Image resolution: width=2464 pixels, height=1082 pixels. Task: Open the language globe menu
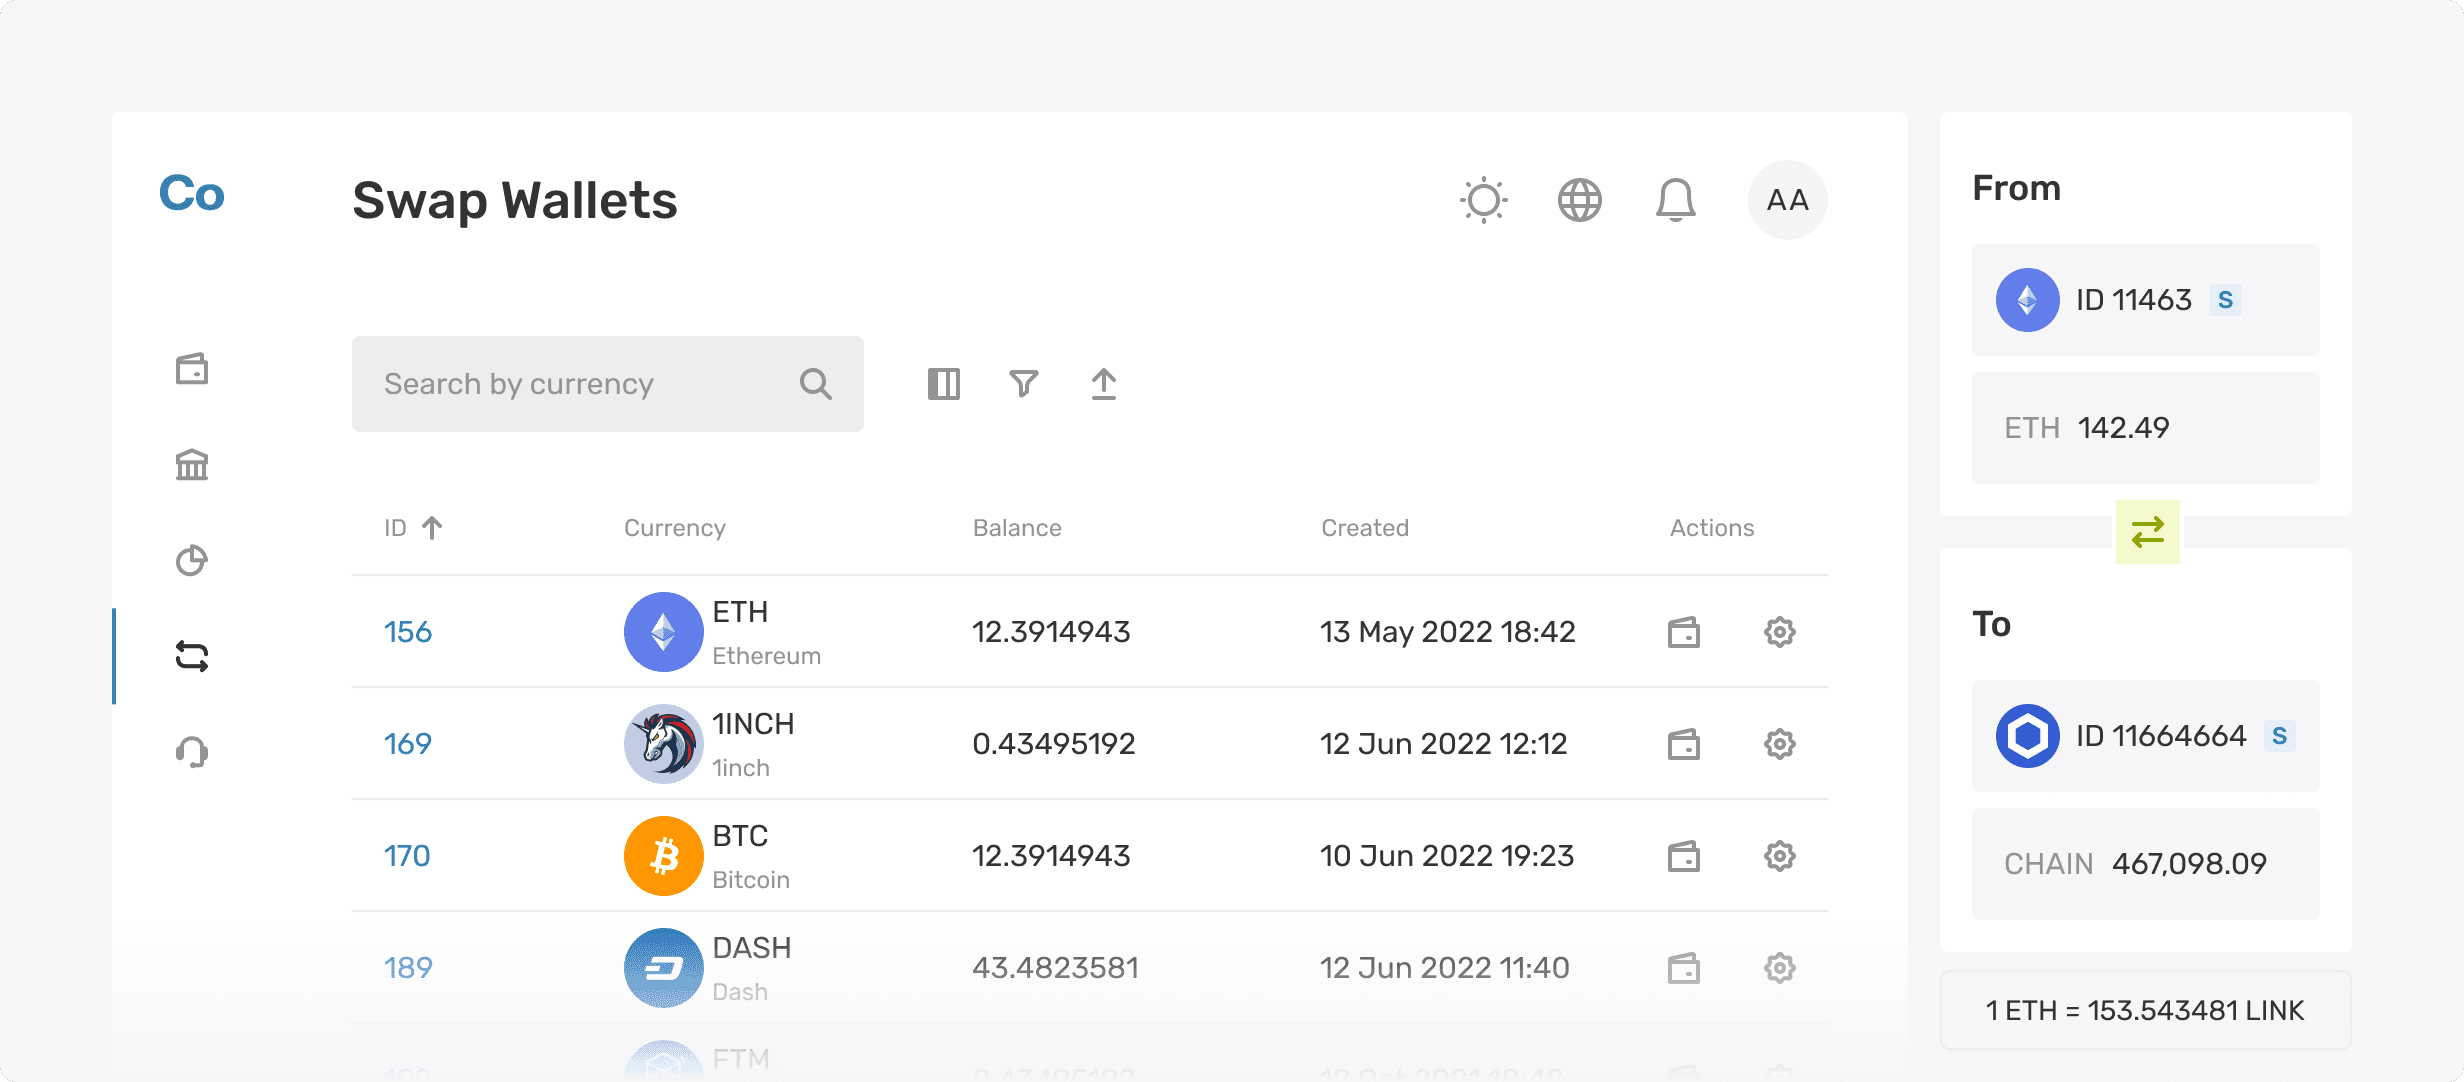tap(1579, 200)
